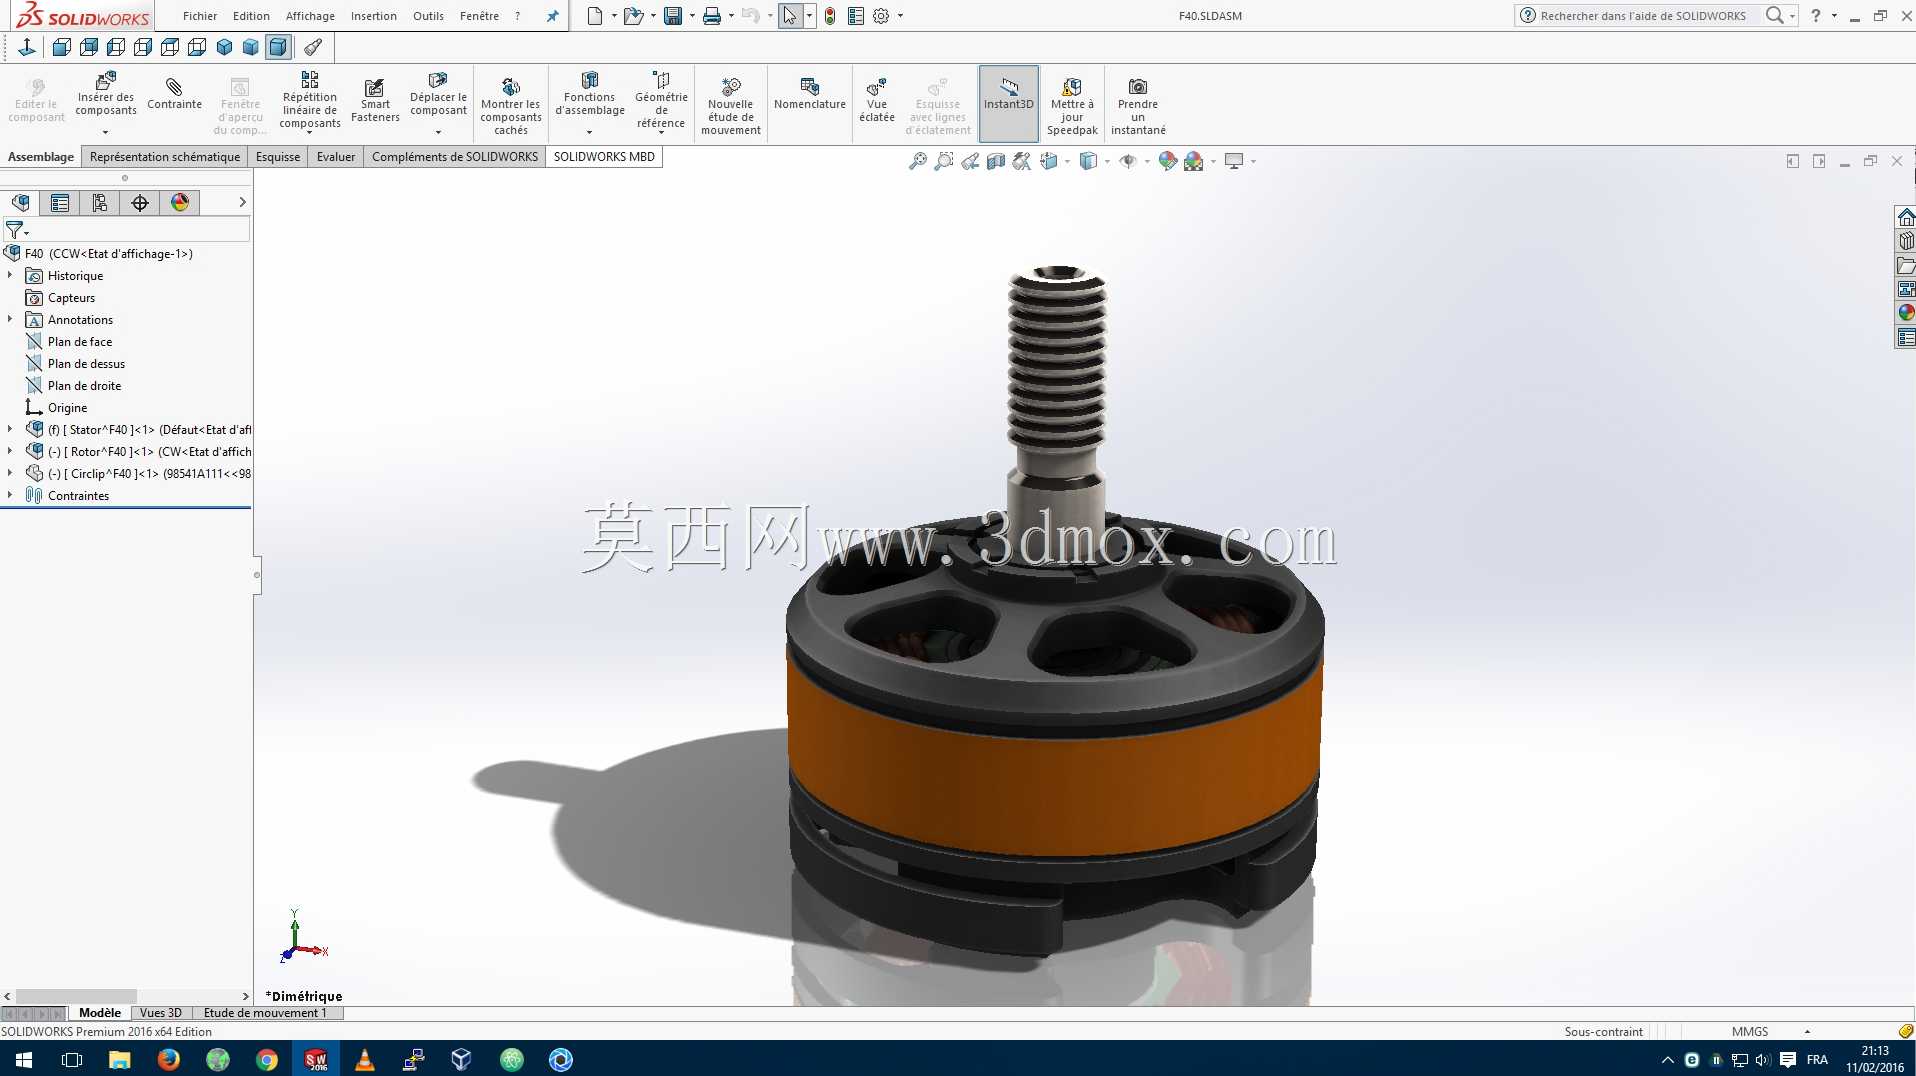This screenshot has height=1076, width=1916.
Task: Start Nouvelle étude de mouvement
Action: [x=731, y=106]
